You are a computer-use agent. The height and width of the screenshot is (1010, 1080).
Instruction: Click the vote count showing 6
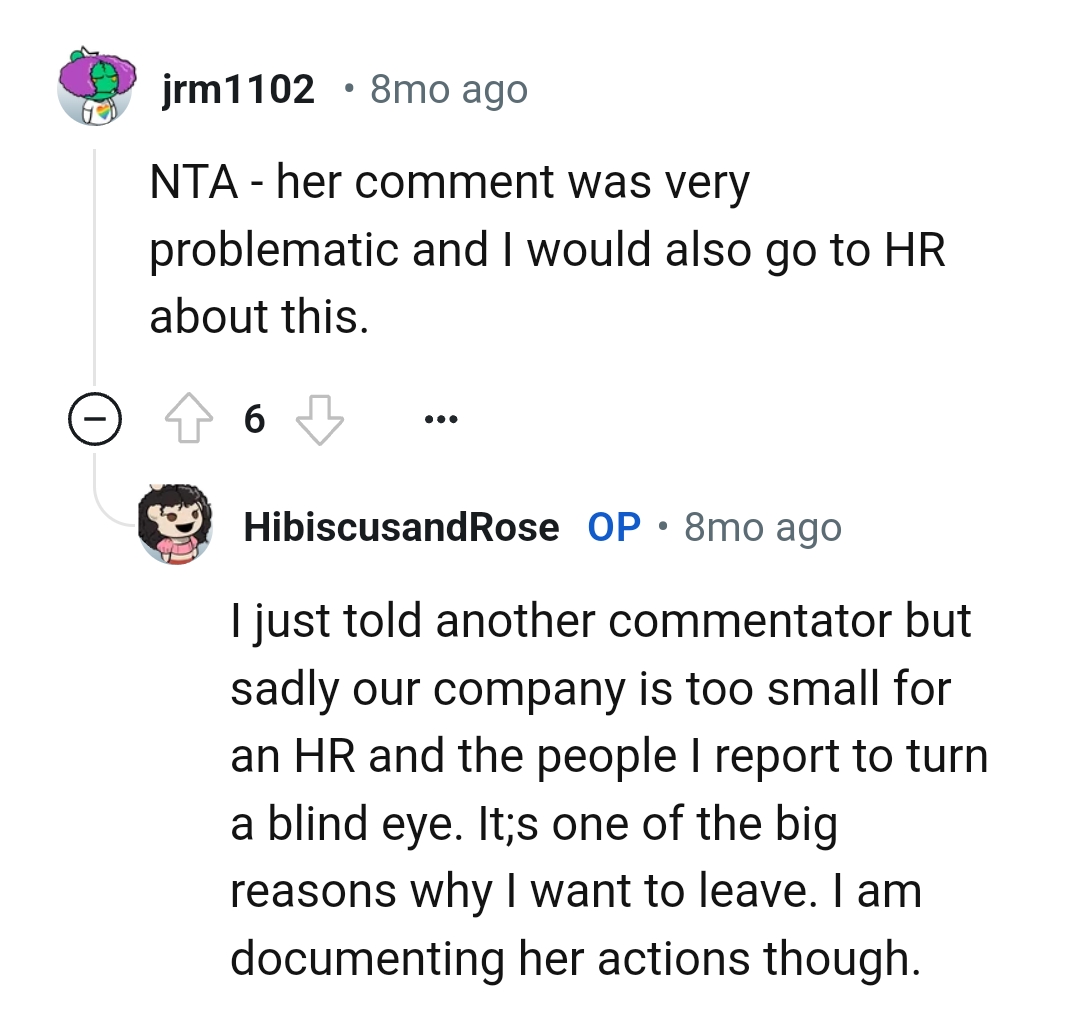click(x=254, y=421)
